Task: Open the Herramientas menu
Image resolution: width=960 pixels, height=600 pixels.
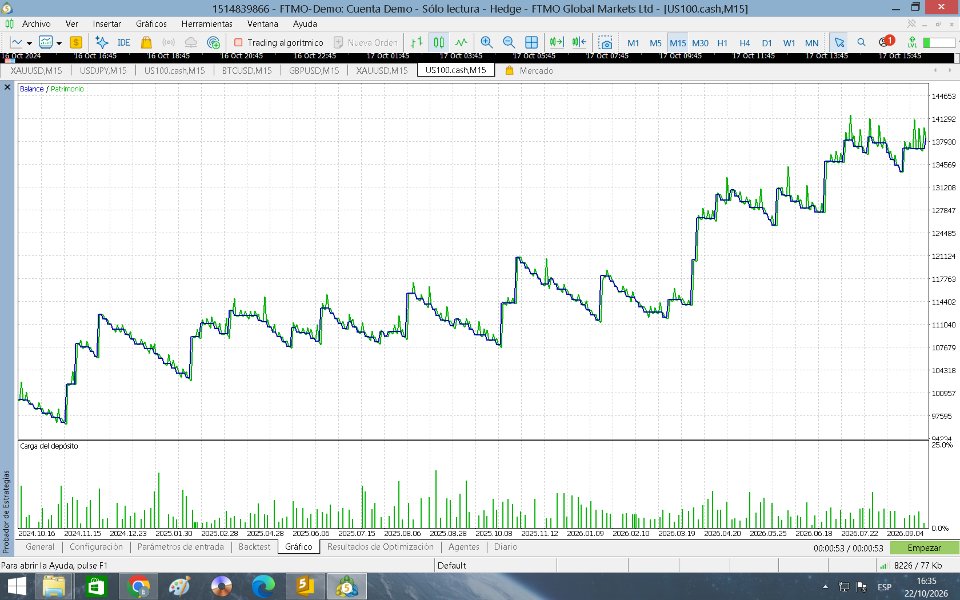Action: (x=207, y=24)
